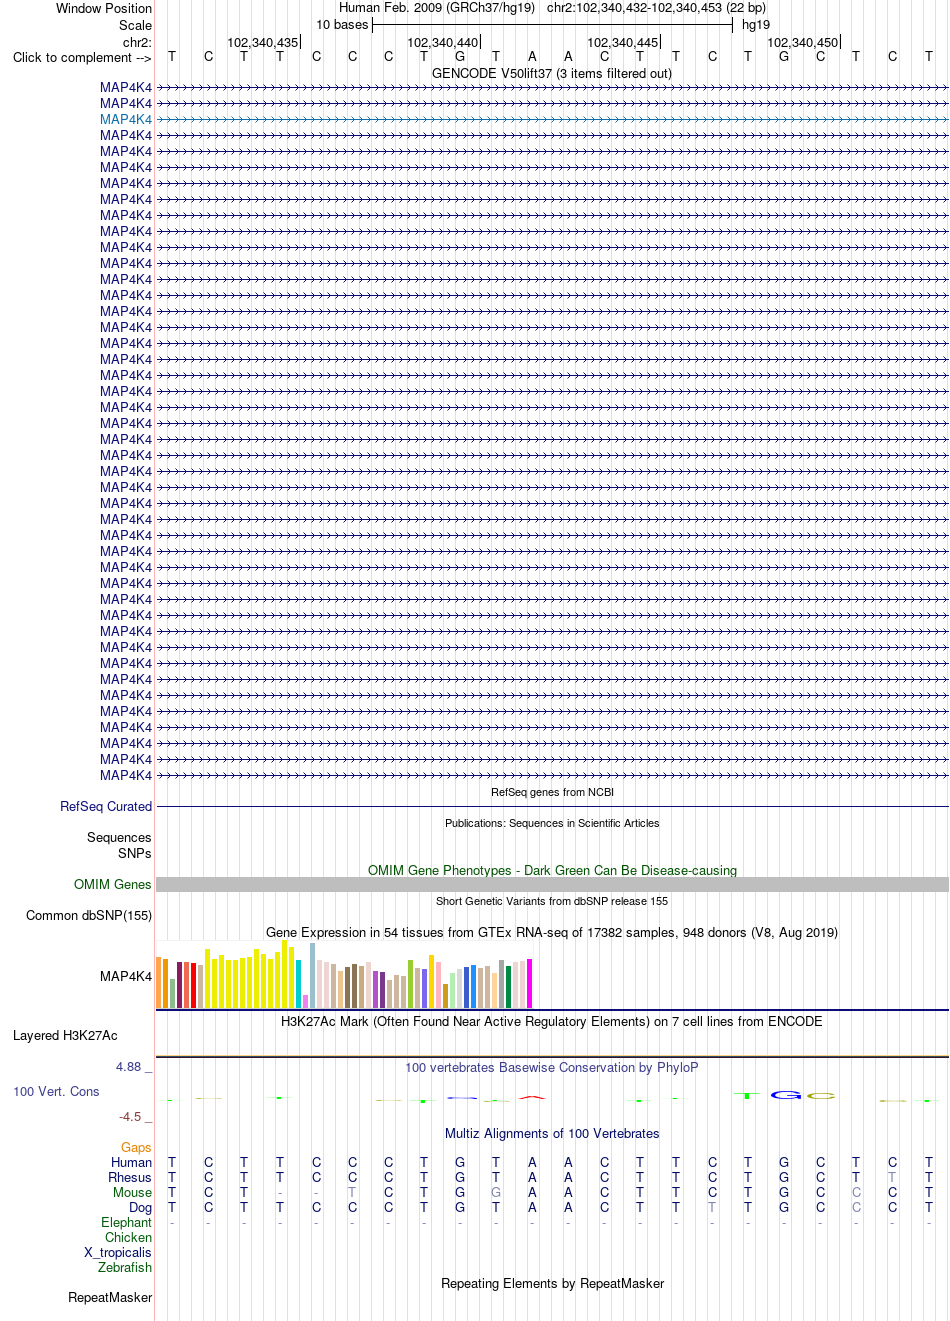Click the 'RefSeq Curated' track label
This screenshot has height=1321, width=950.
[106, 806]
